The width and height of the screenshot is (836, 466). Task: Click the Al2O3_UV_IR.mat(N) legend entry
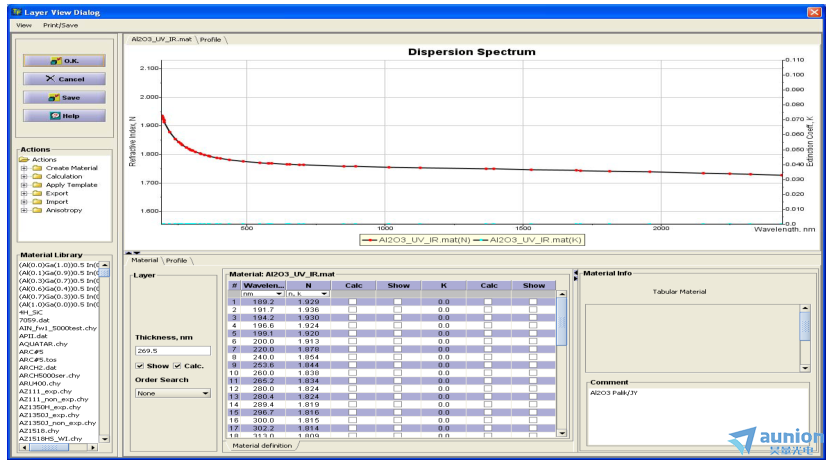pos(416,240)
